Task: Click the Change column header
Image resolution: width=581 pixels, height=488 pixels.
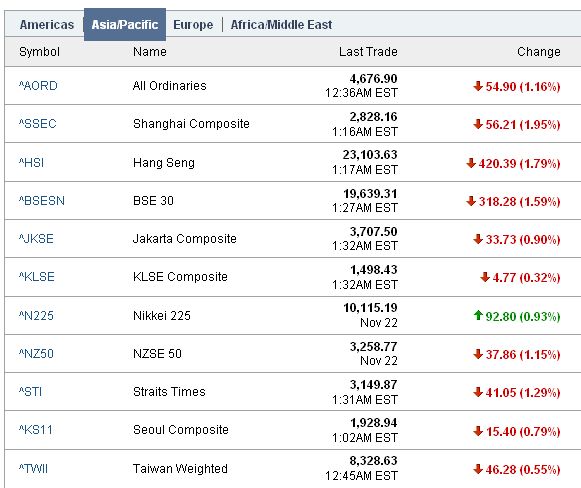Action: point(538,52)
